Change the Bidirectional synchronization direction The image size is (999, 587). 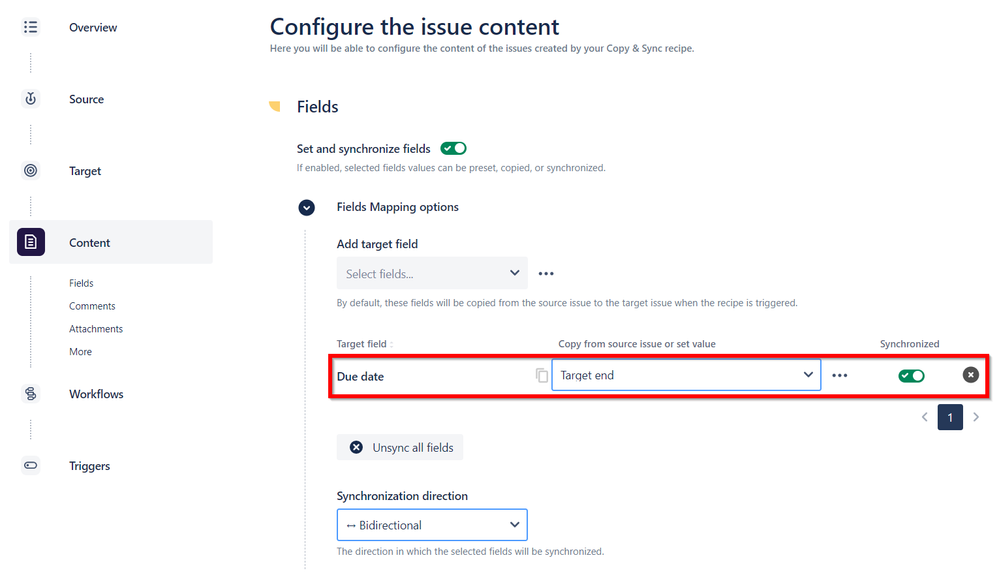[432, 525]
